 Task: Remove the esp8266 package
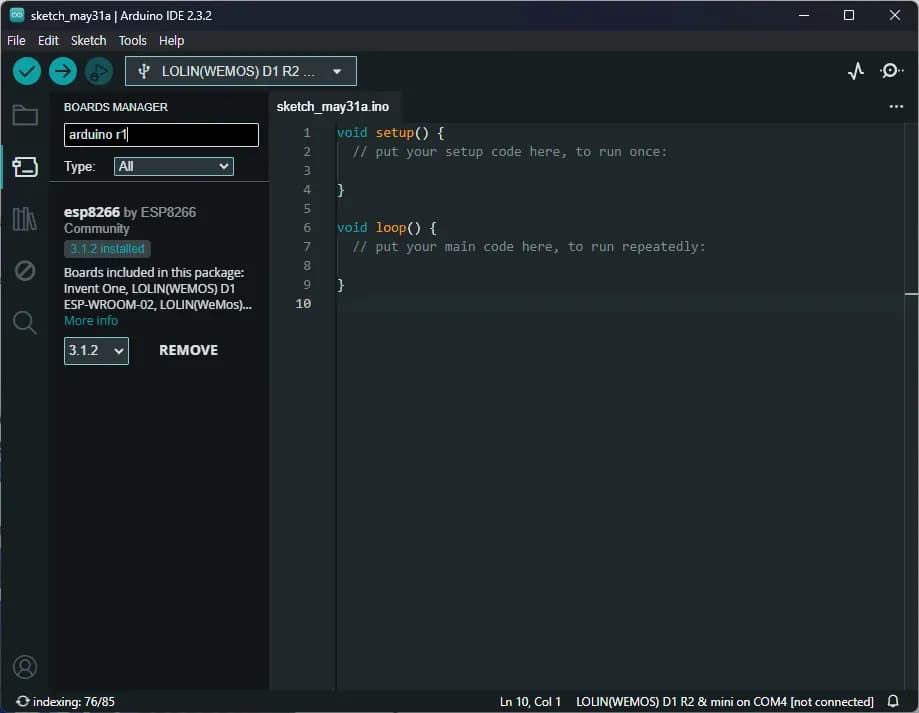188,350
